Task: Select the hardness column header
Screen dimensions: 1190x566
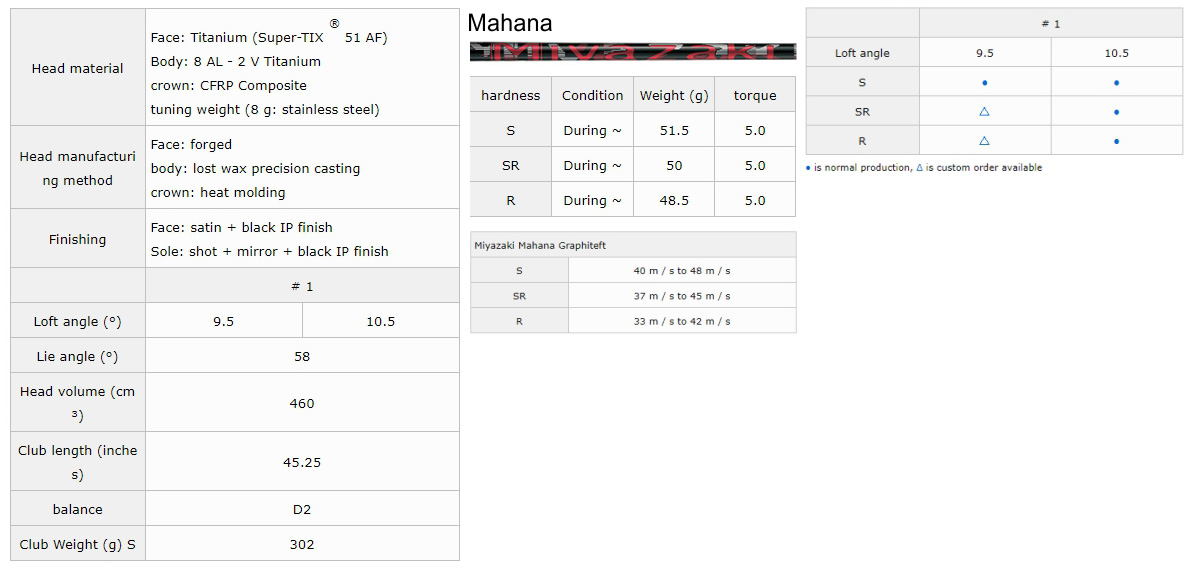Action: click(x=511, y=96)
